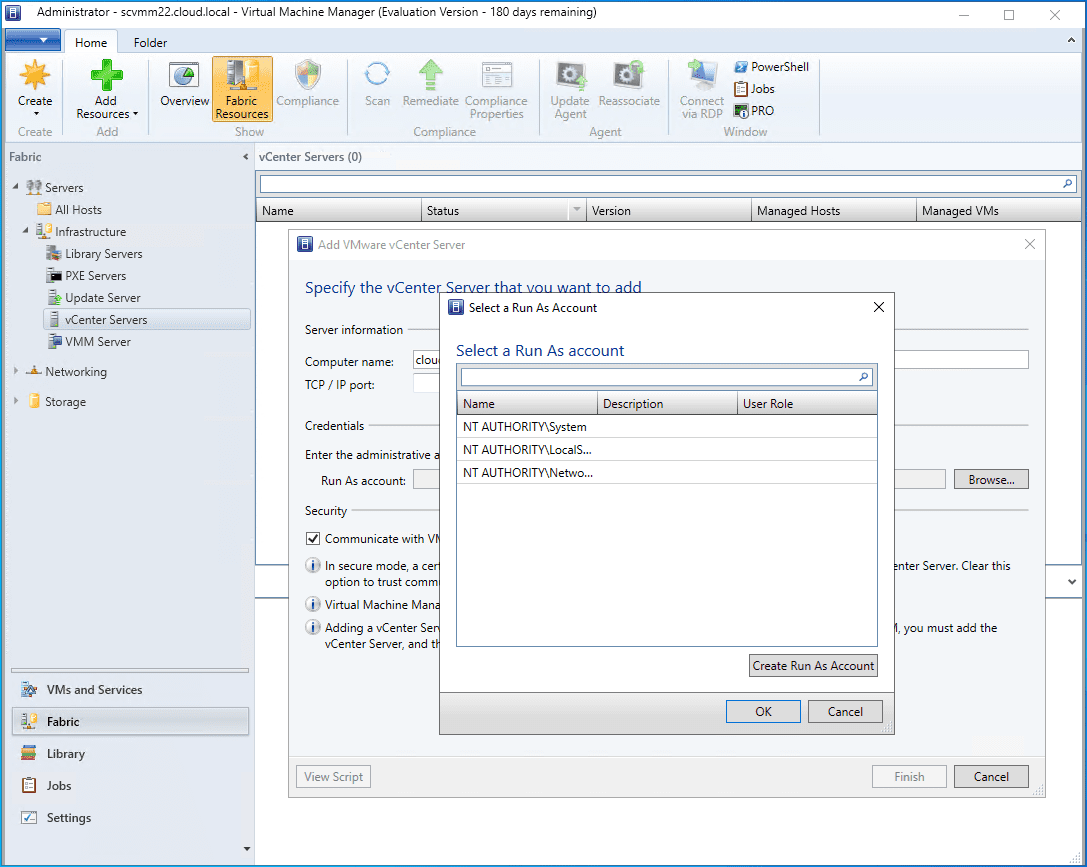Collapse the Servers tree node
This screenshot has height=867, width=1087.
[x=16, y=188]
